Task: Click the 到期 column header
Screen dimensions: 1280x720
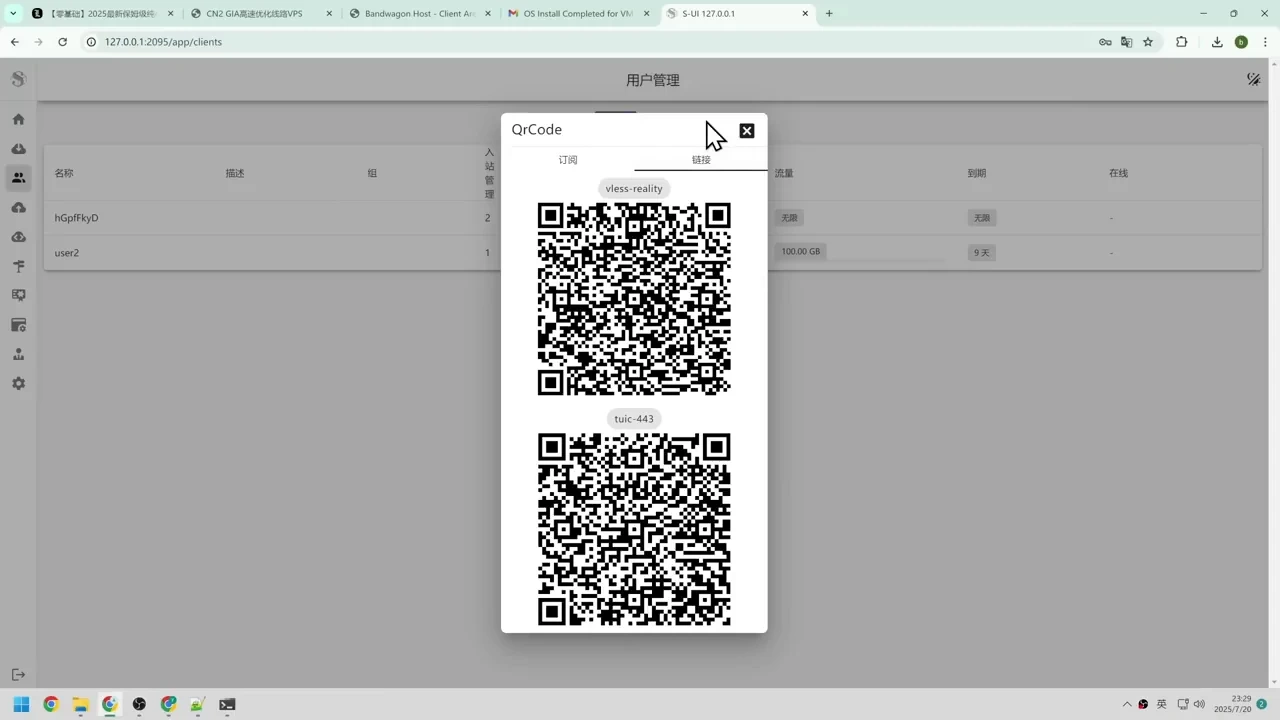Action: 977,173
